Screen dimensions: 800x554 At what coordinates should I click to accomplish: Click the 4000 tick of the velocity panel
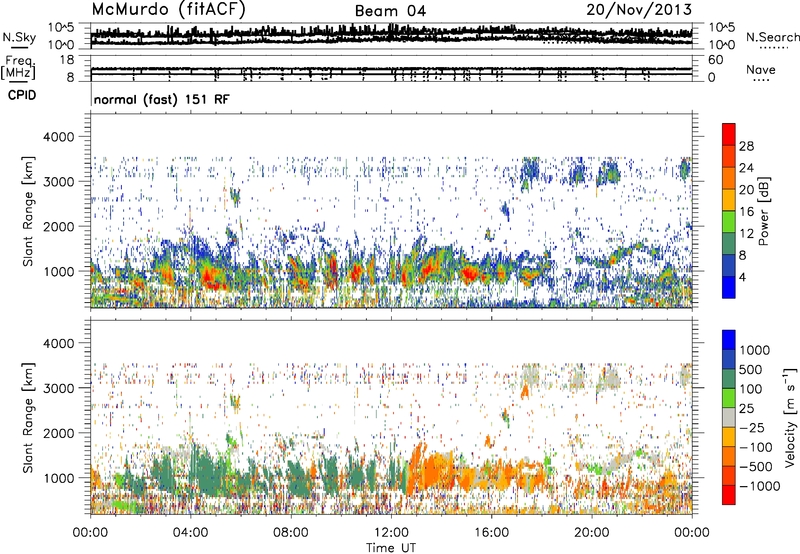coord(59,343)
